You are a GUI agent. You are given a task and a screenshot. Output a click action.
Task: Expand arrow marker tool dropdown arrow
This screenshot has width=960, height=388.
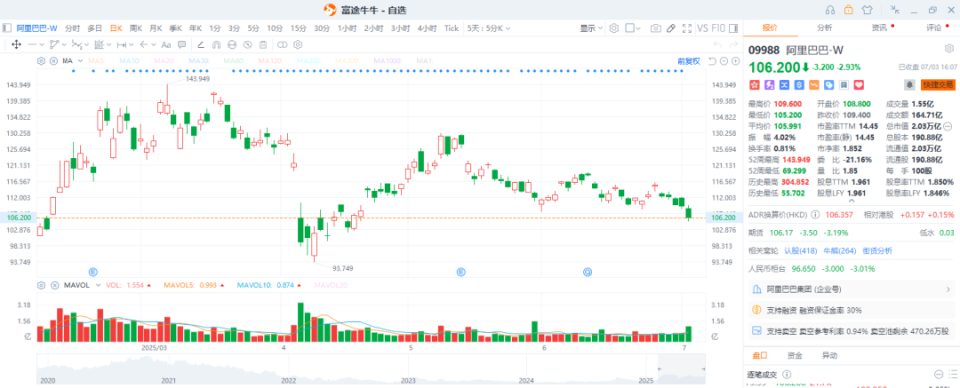pos(154,45)
